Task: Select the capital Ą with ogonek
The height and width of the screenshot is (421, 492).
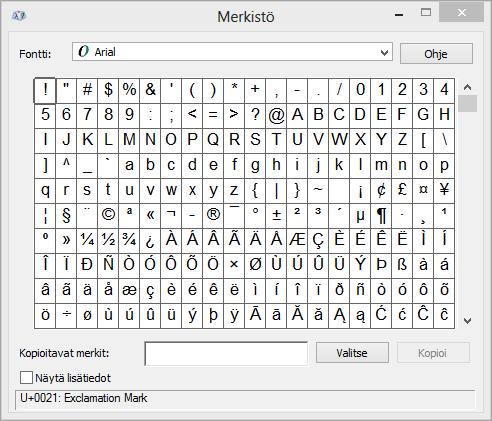Action: tap(339, 316)
